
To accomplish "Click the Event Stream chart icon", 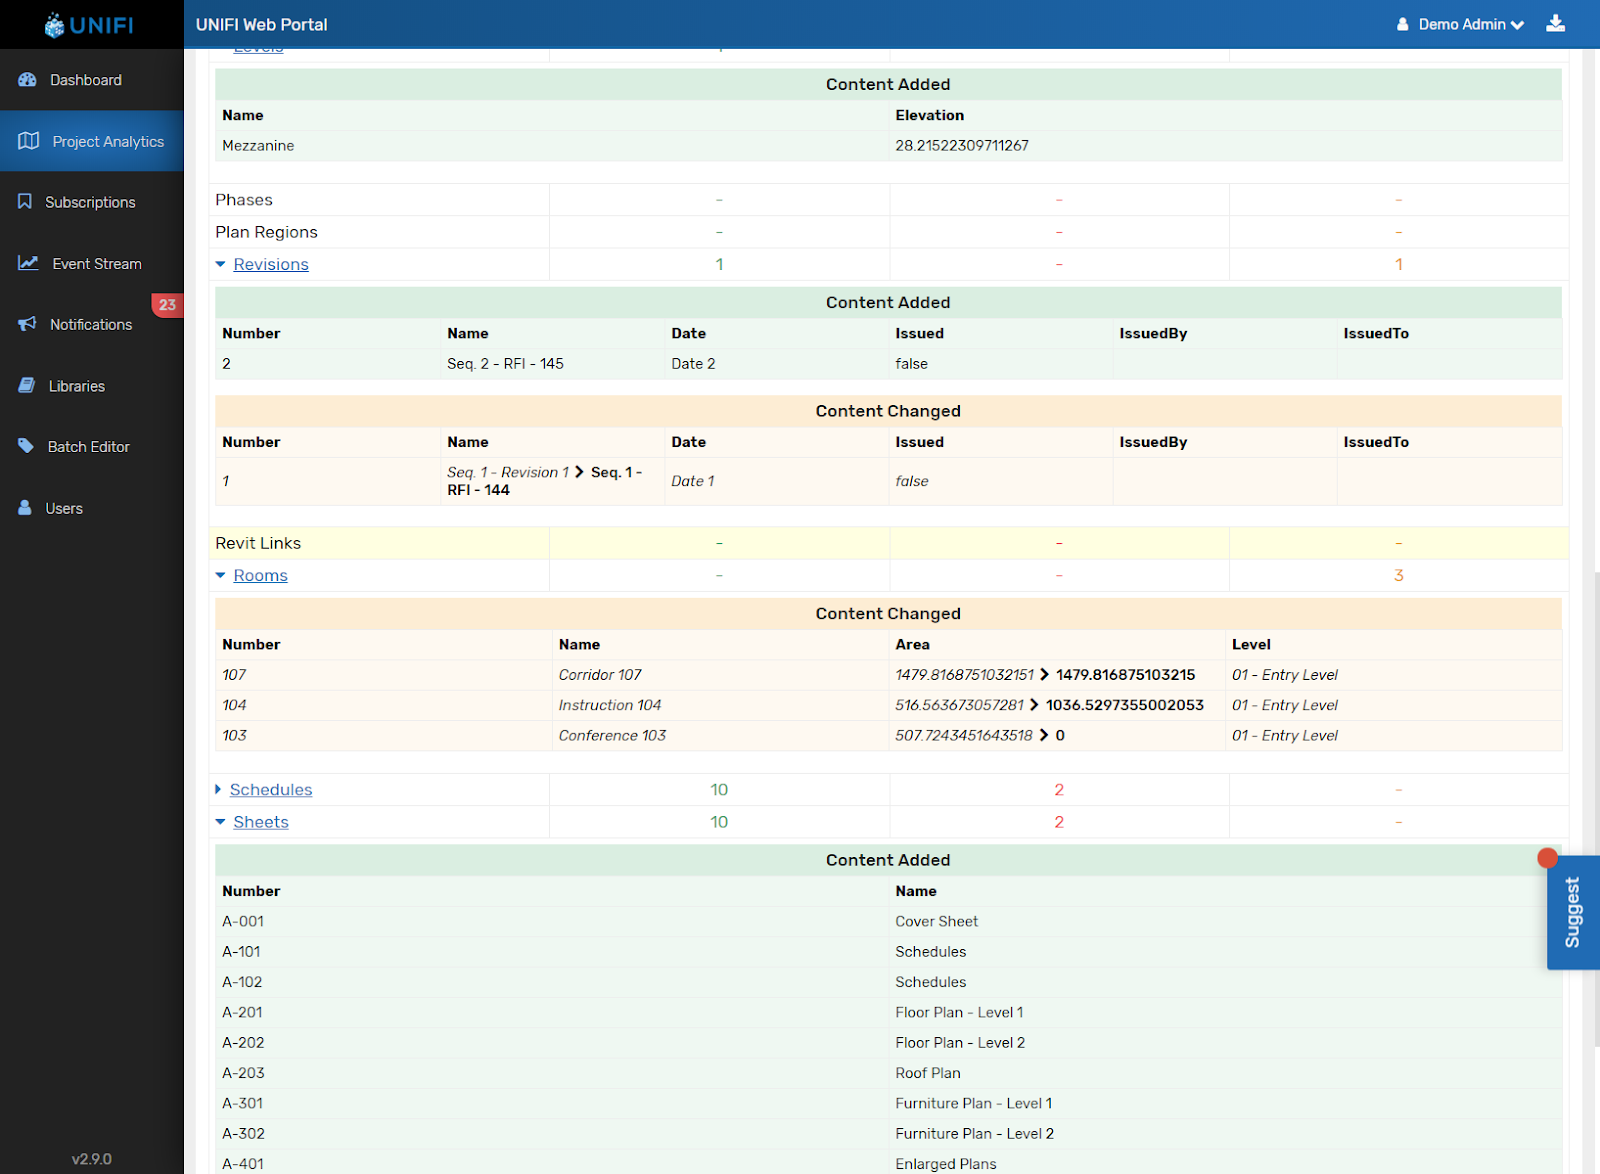I will pos(28,263).
